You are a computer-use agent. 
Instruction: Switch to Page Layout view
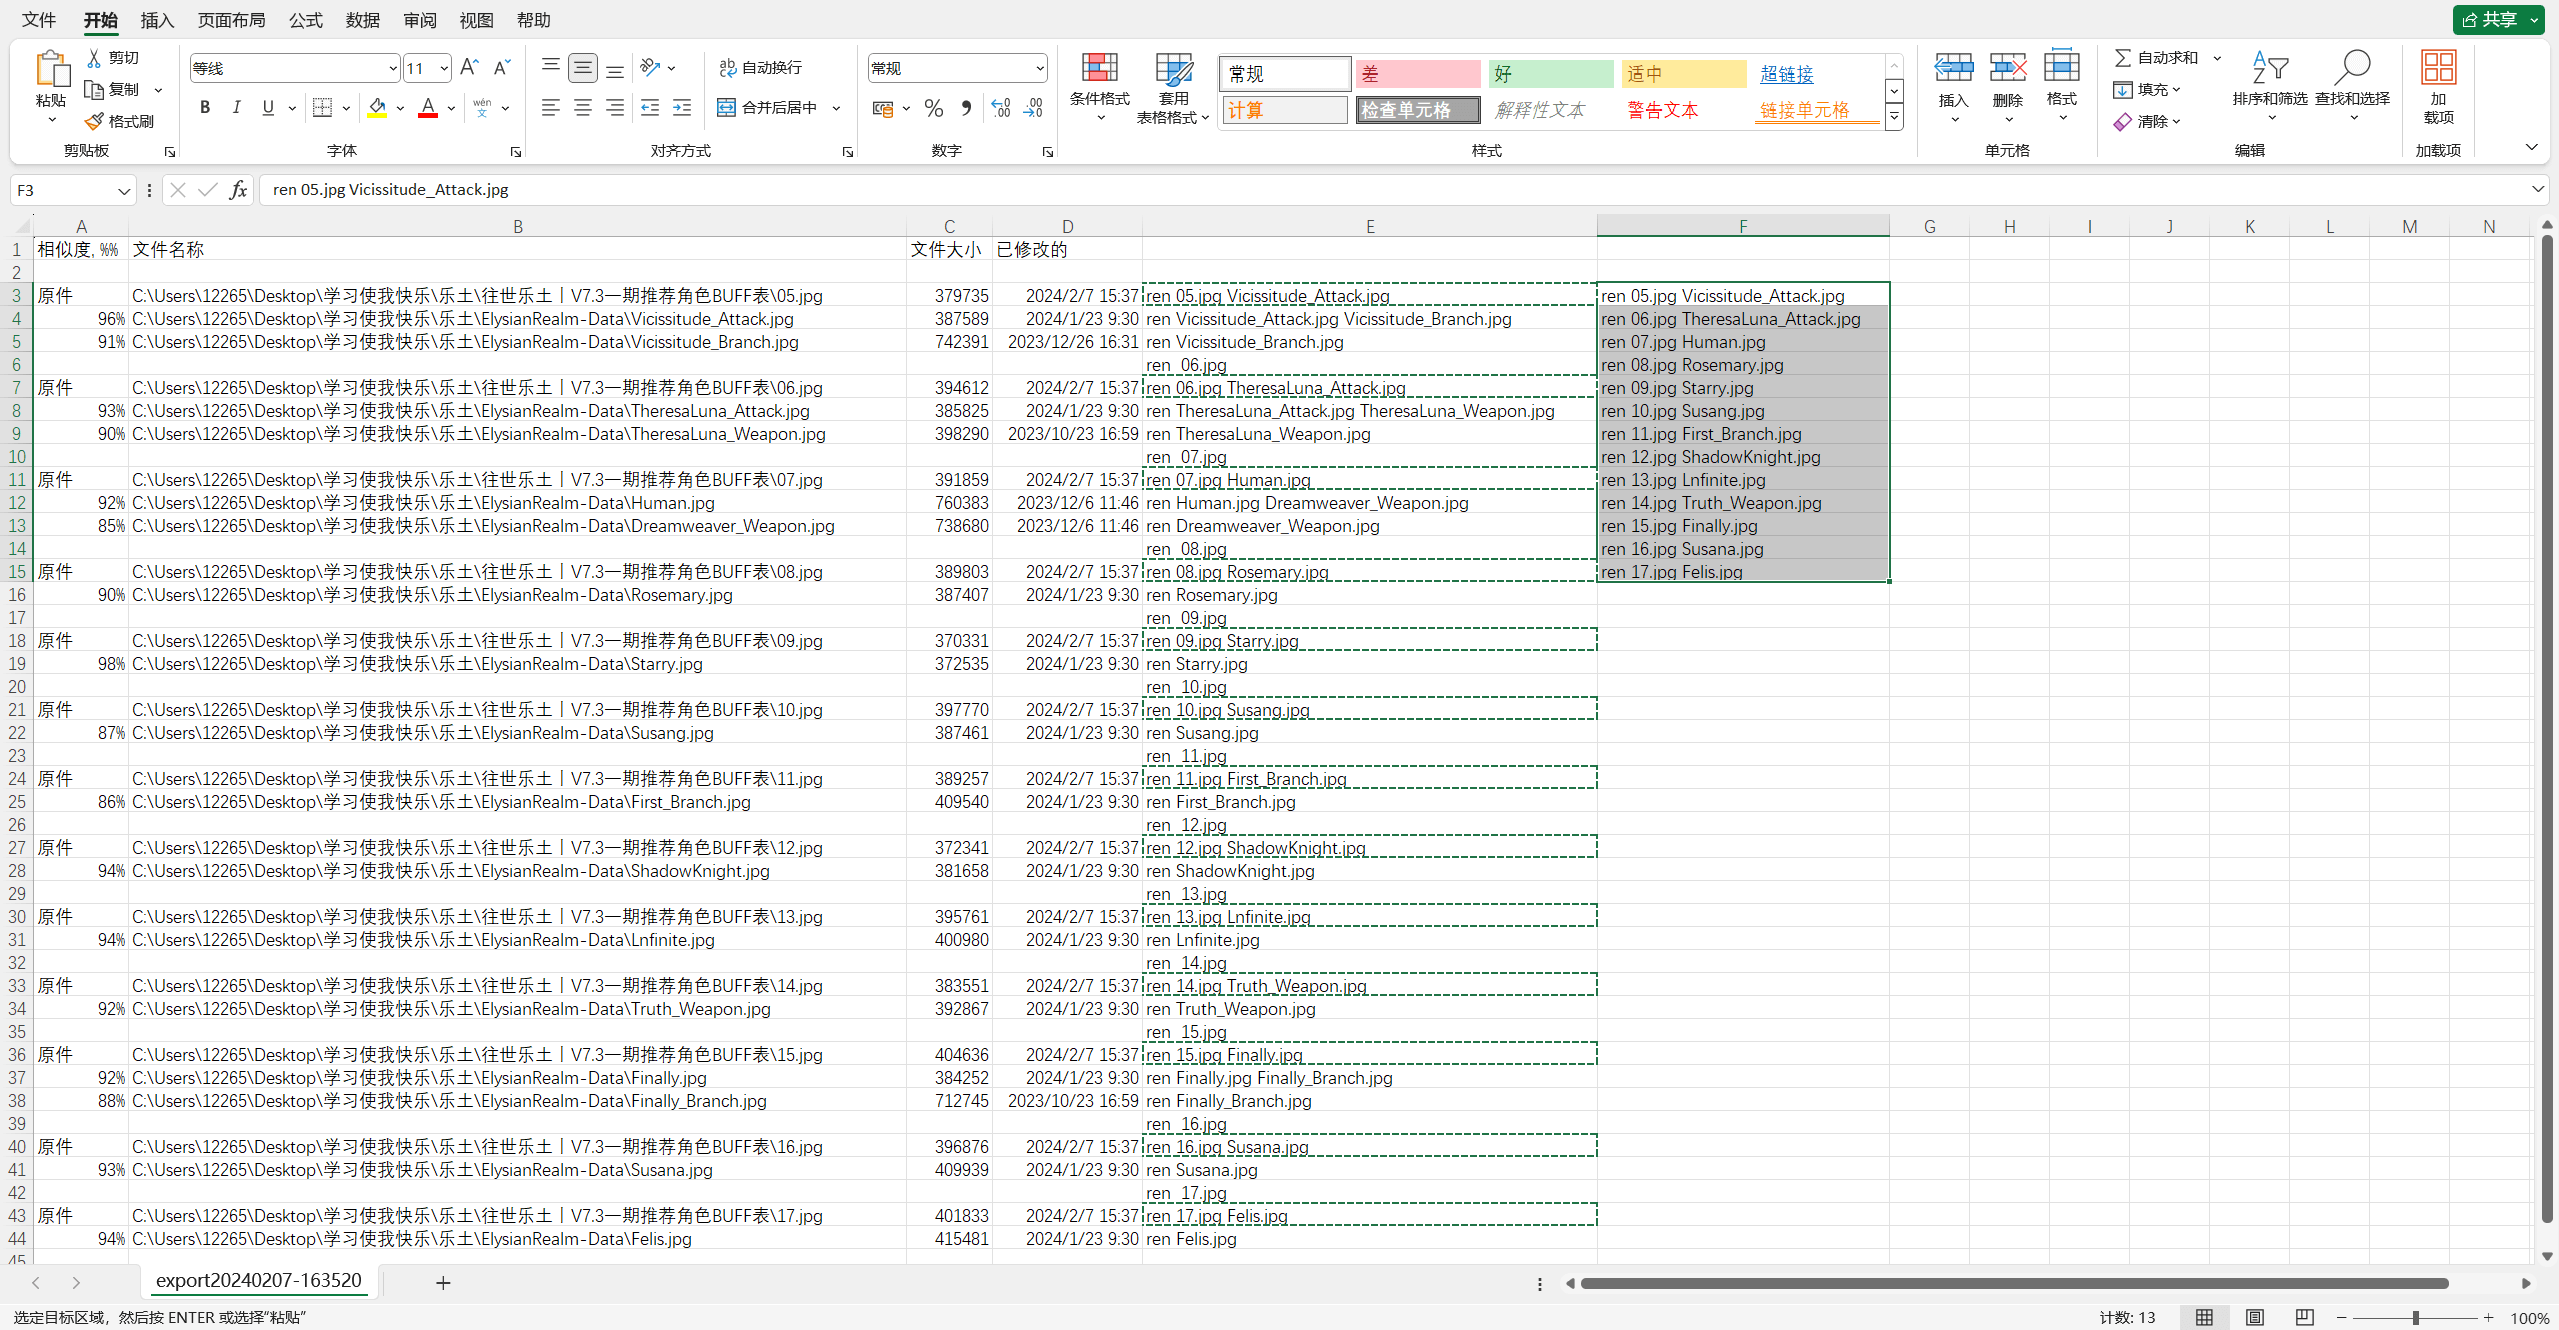click(2254, 1318)
